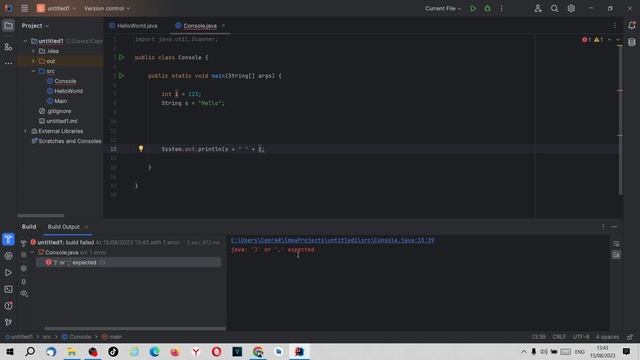Click the editor vertical scrollbar
This screenshot has height=360, width=640.
point(620,119)
